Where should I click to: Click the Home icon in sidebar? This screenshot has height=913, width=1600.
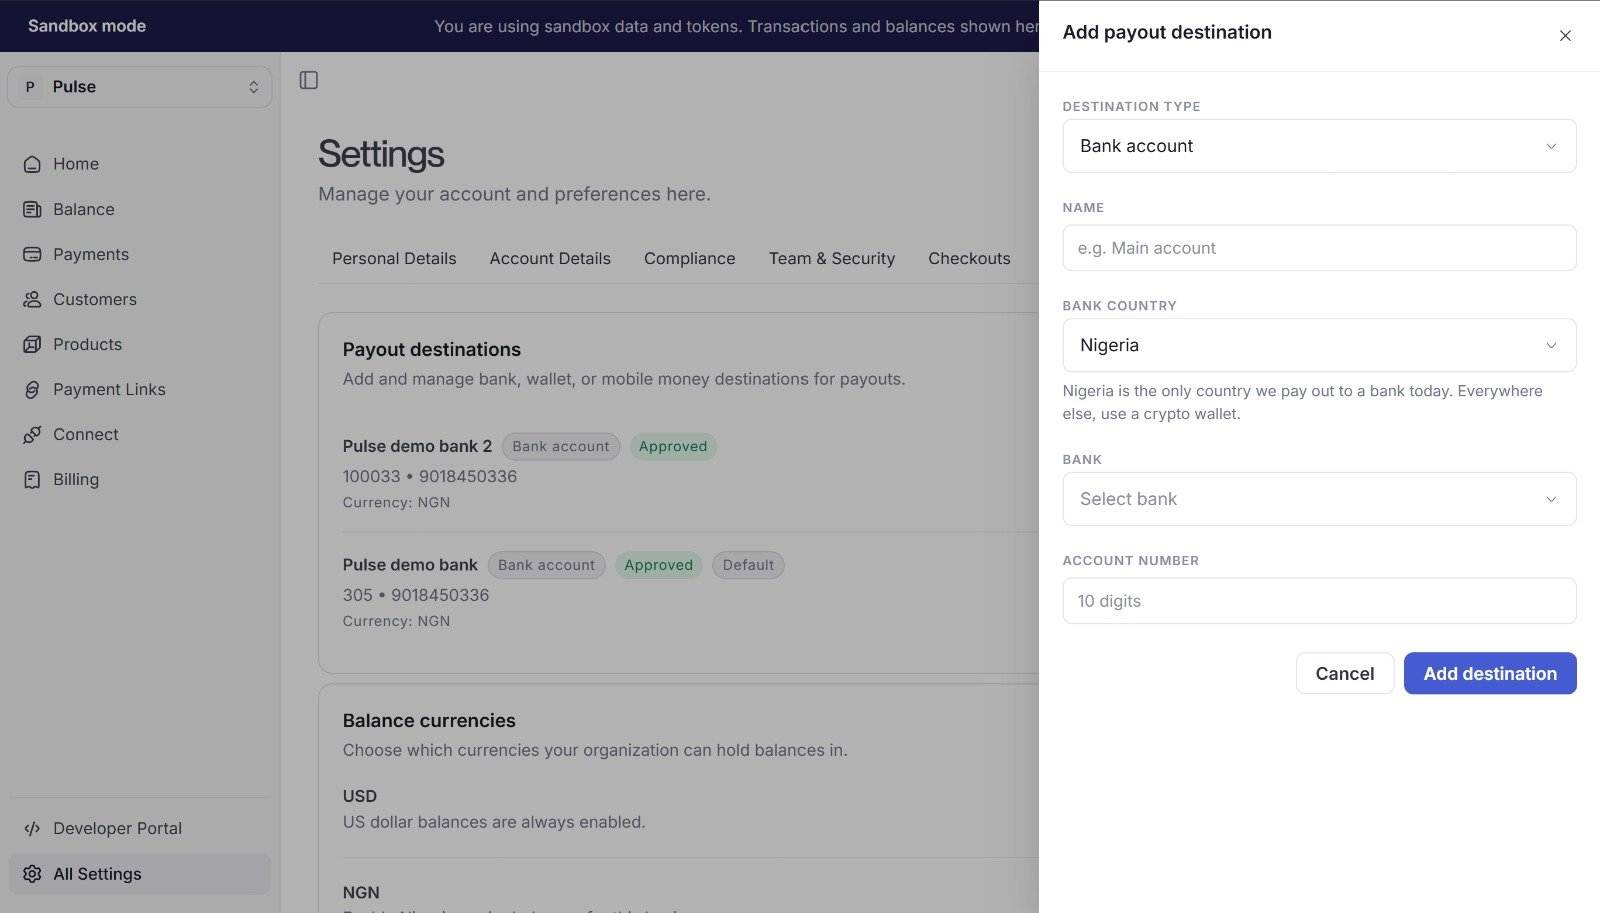pyautogui.click(x=32, y=164)
